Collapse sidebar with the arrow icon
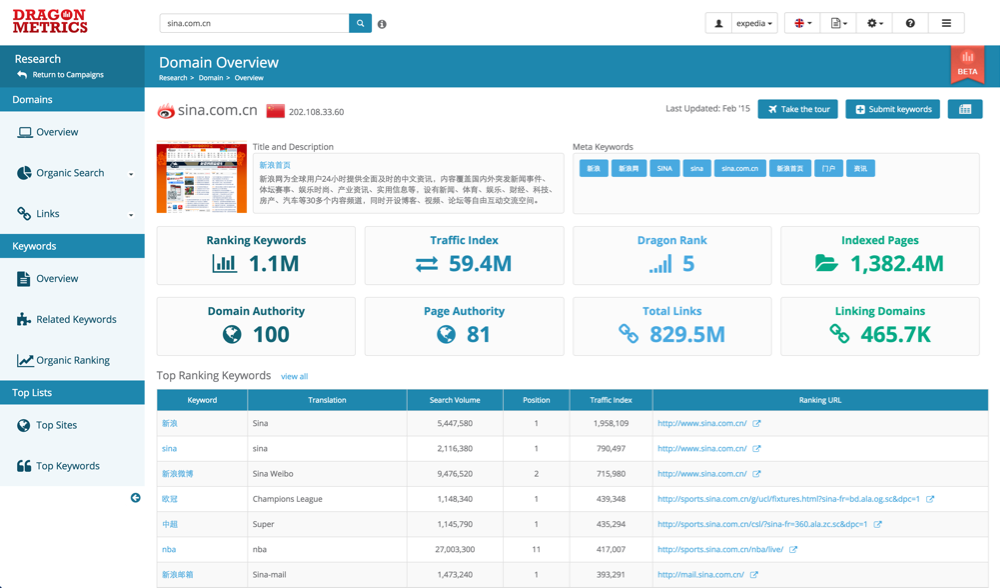This screenshot has width=1000, height=588. point(136,498)
